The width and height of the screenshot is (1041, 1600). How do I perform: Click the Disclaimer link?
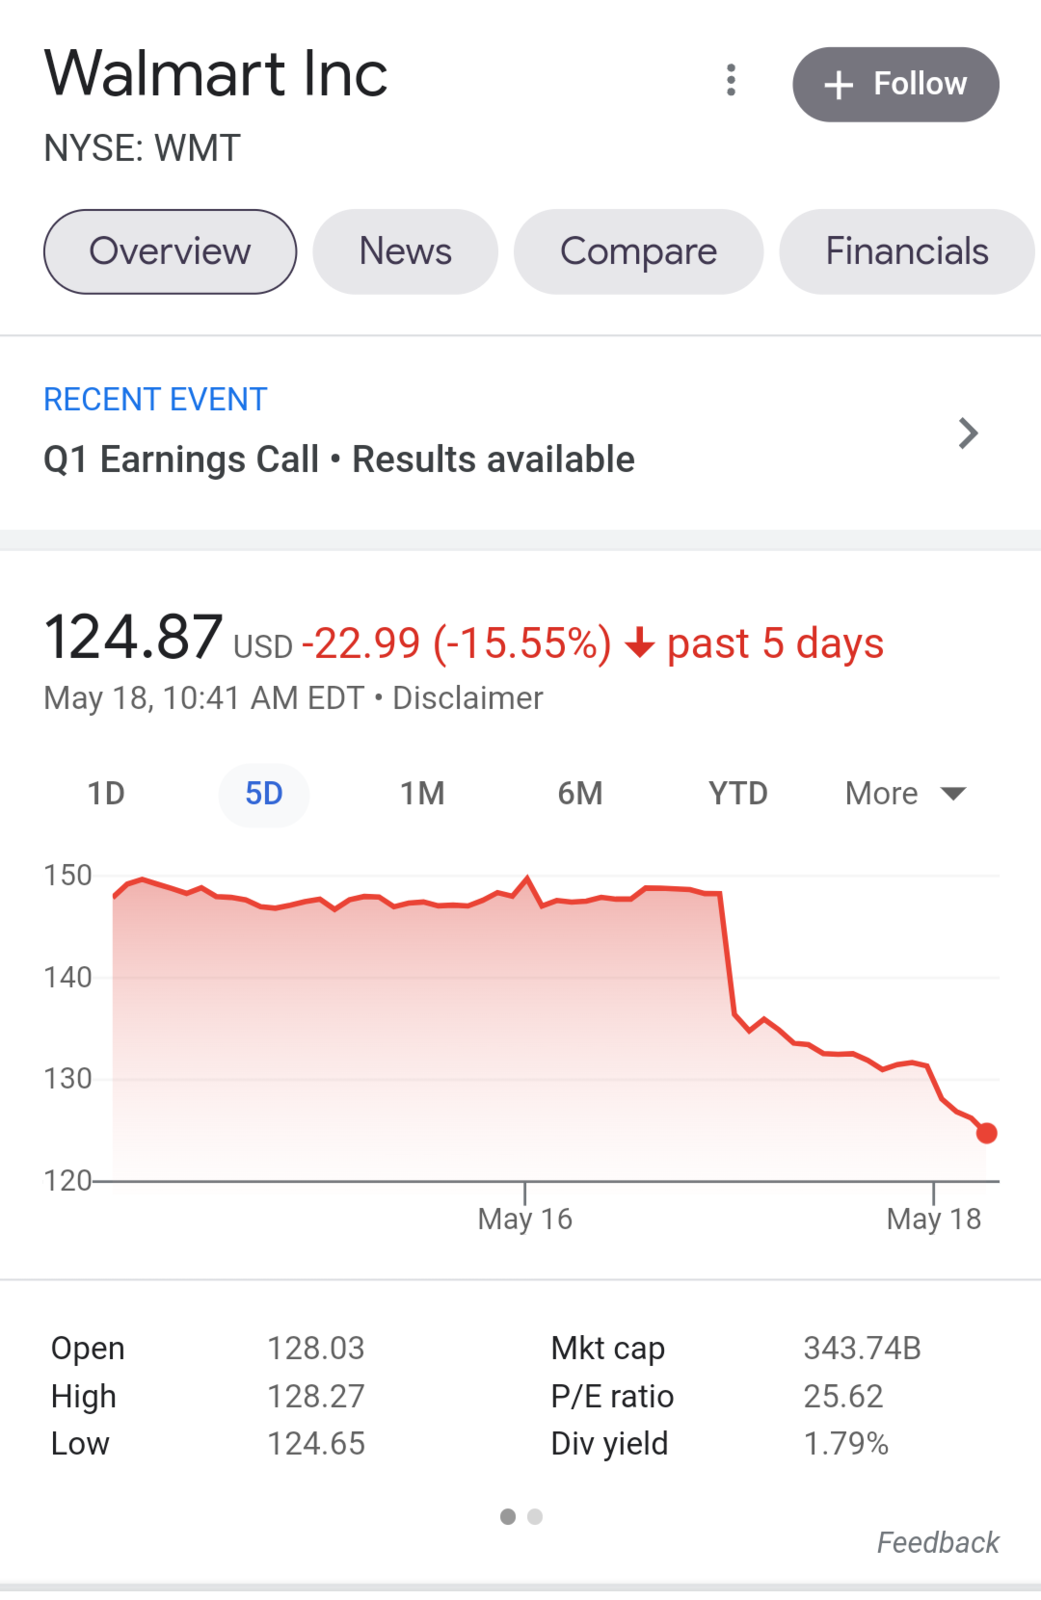pos(467,698)
